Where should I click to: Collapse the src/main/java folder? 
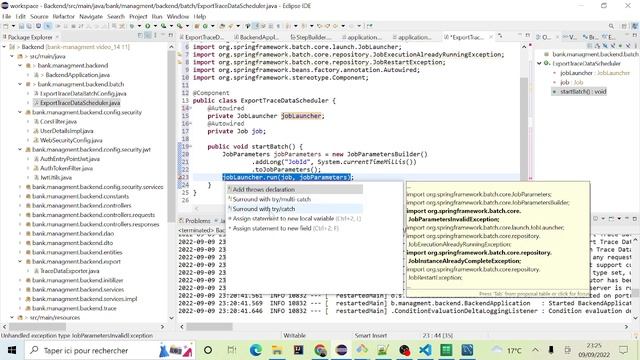pyautogui.click(x=12, y=56)
